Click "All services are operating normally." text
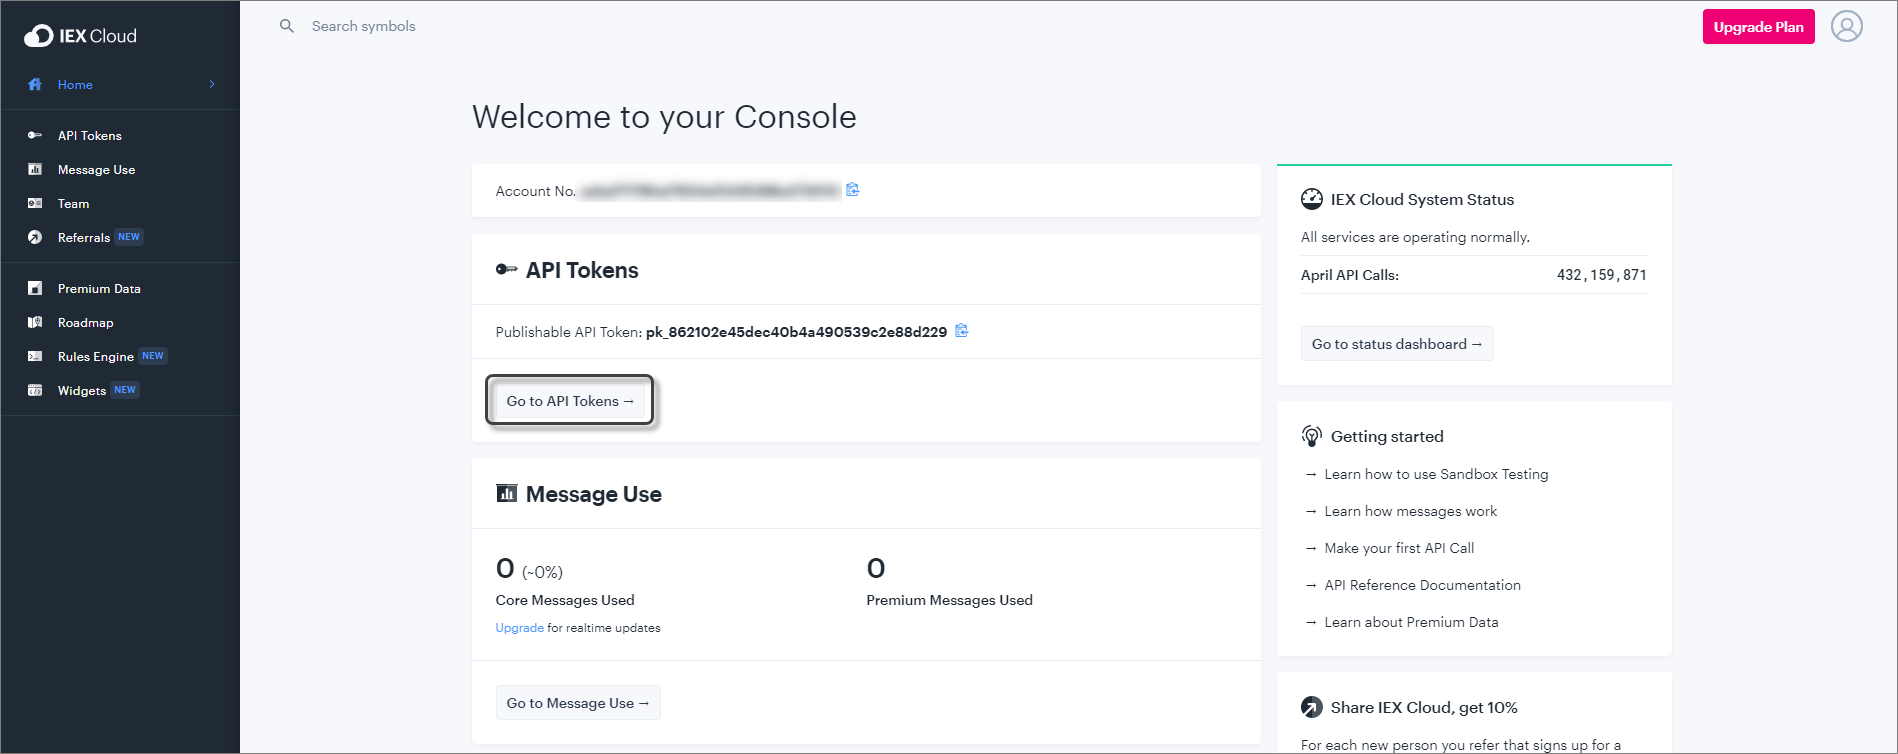 1415,237
